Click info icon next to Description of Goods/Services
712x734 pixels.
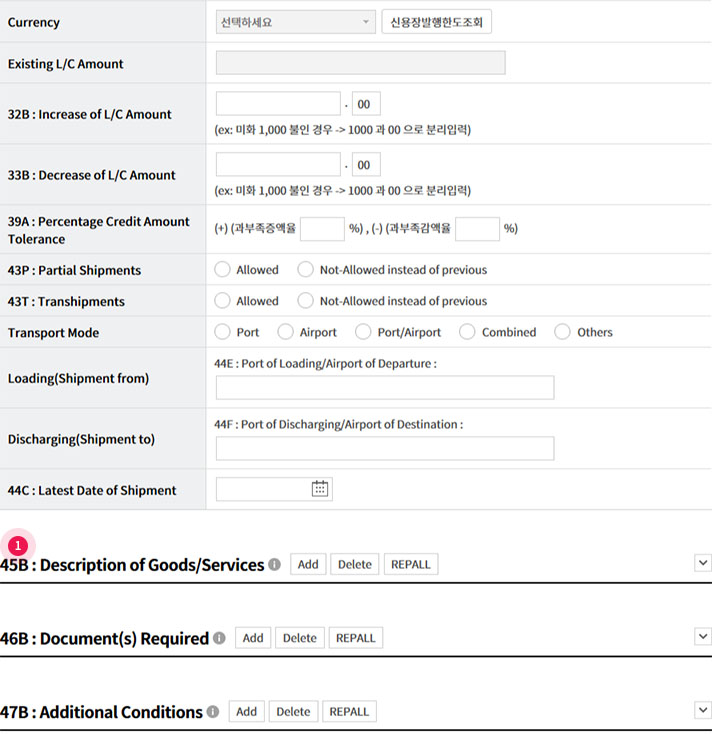(x=274, y=565)
